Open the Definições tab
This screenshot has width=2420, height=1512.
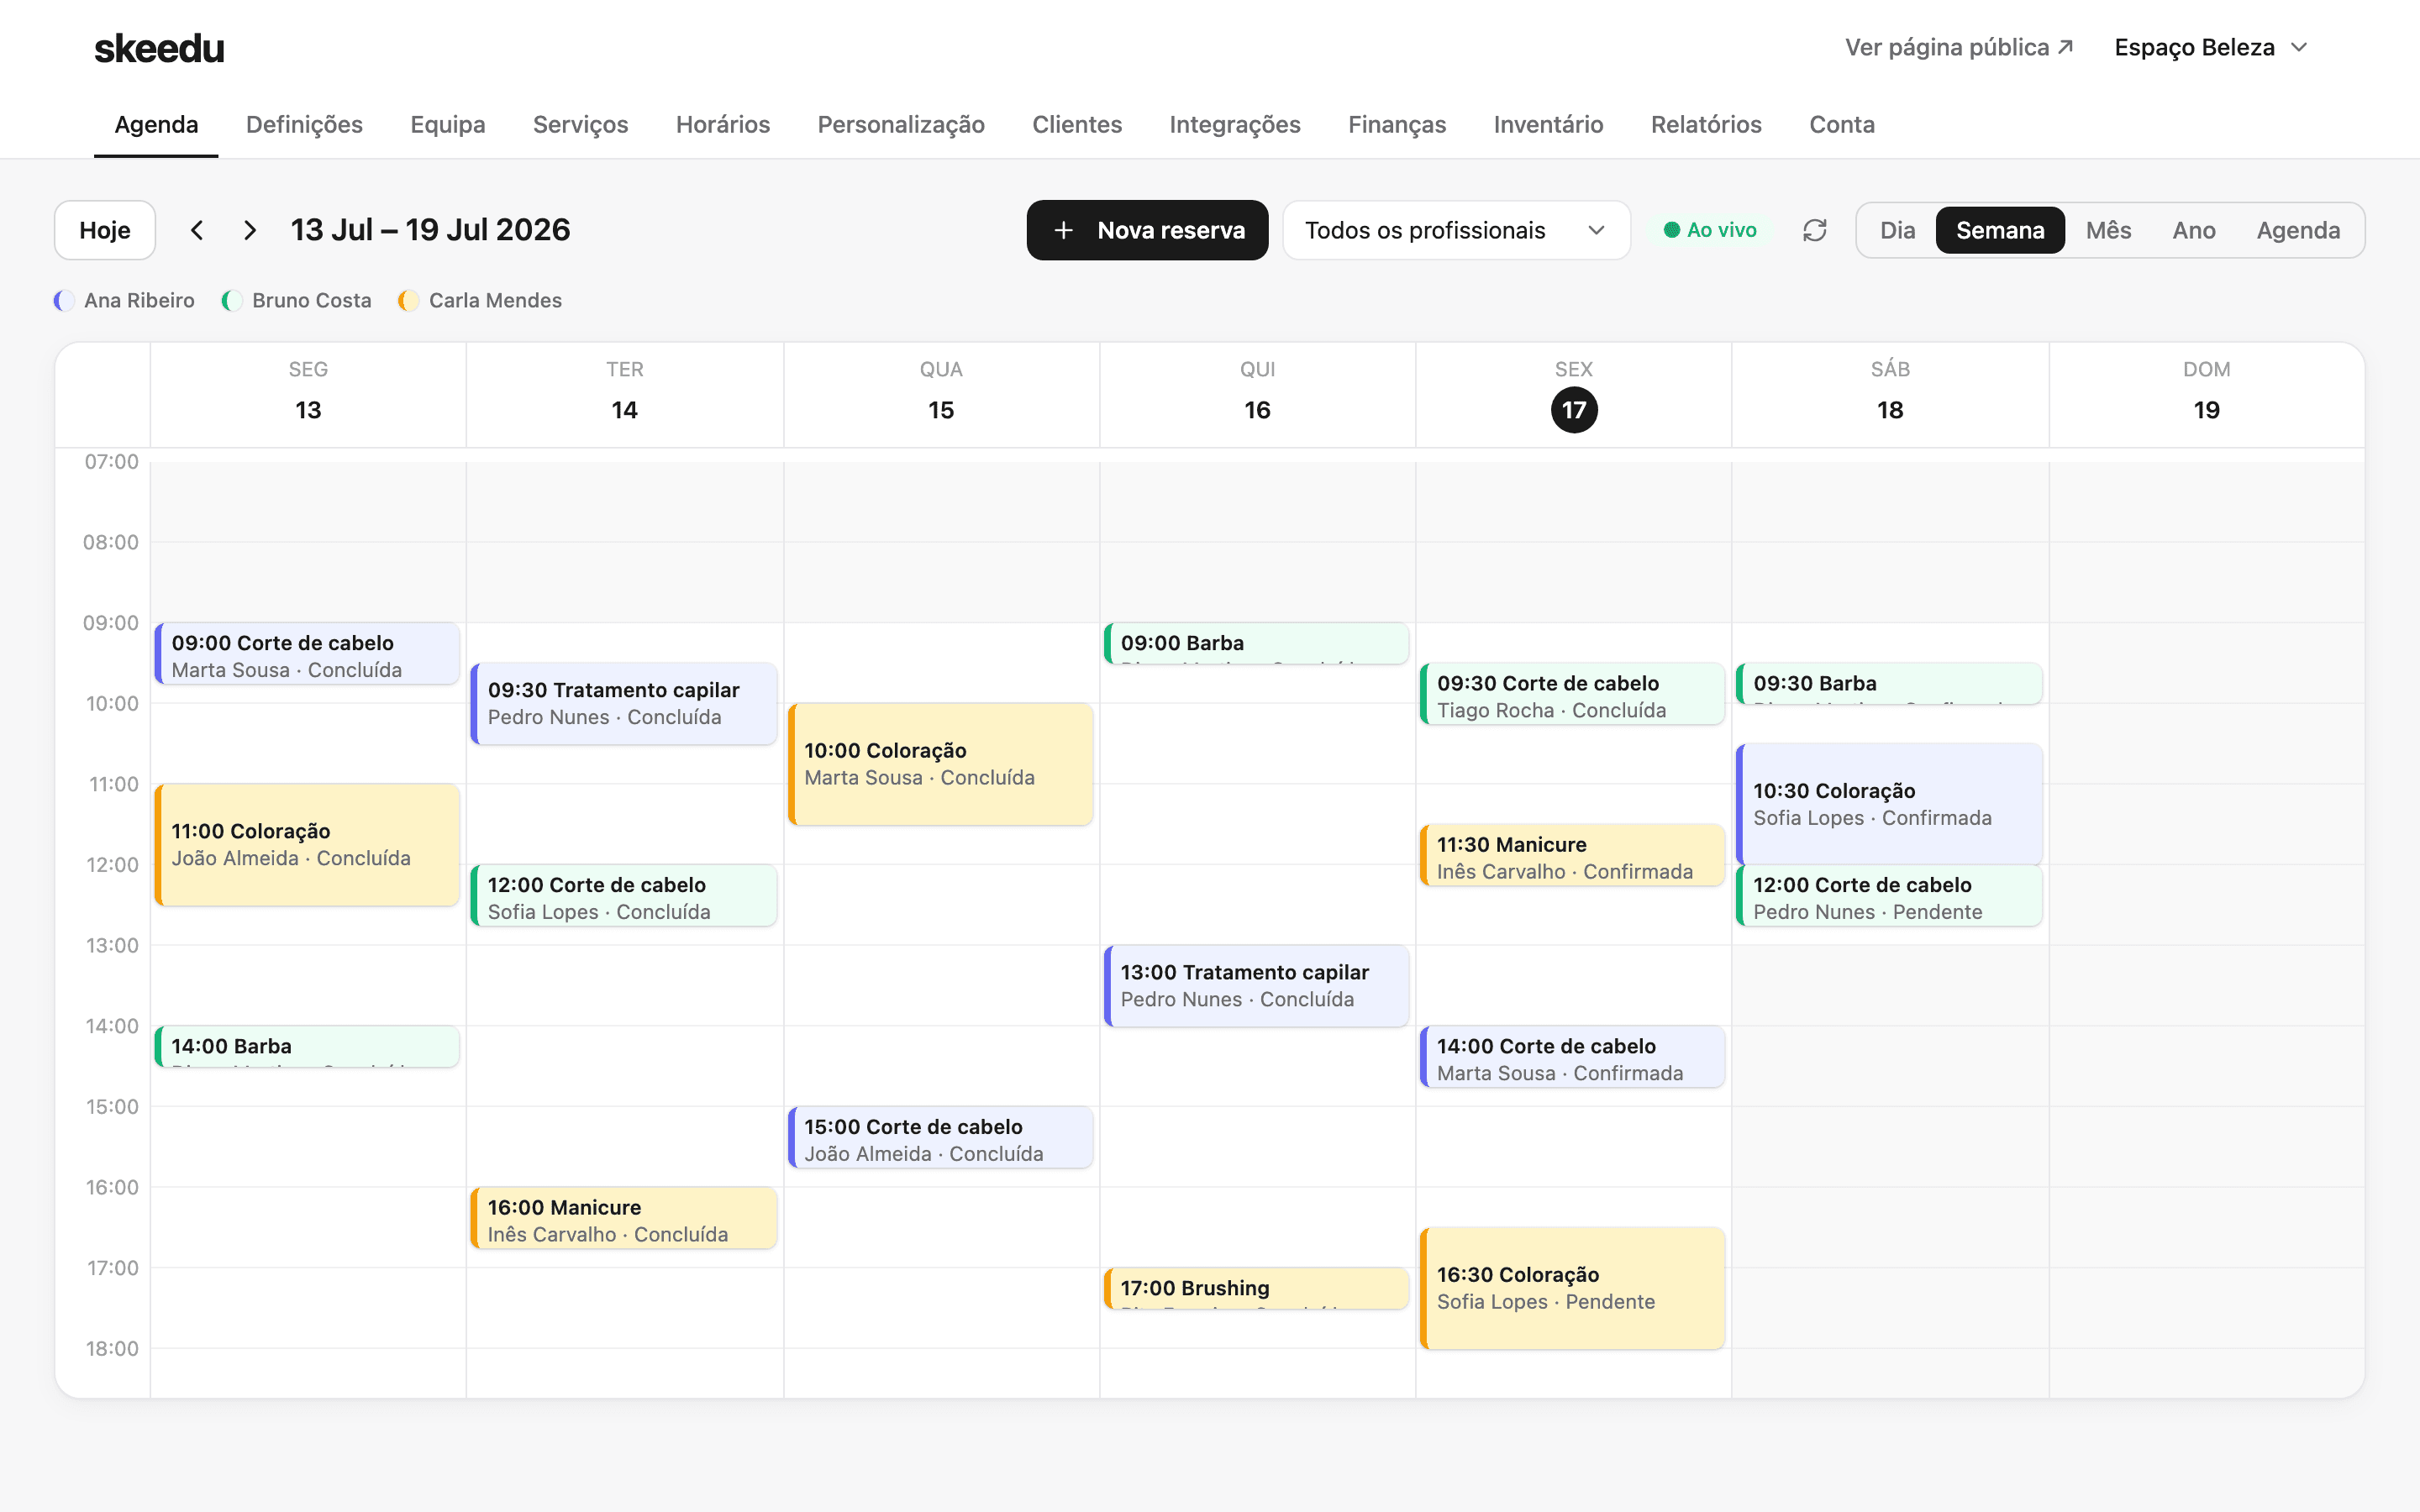(304, 125)
